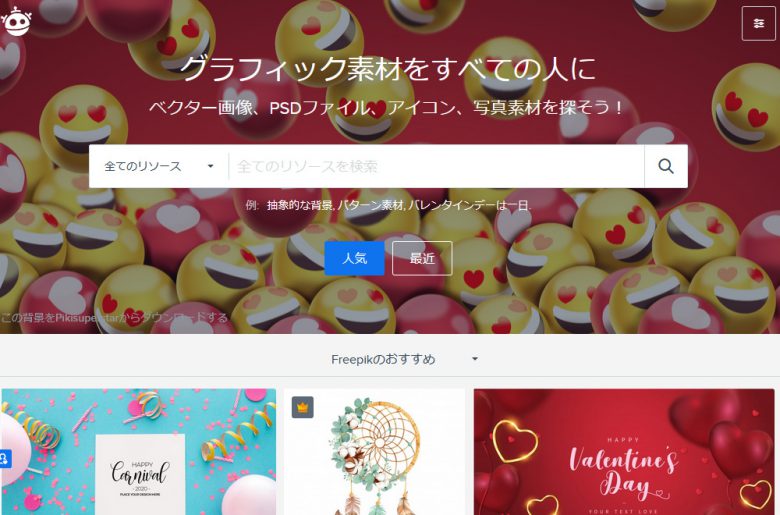
Task: Click the blue person icon on the left edge
Action: pyautogui.click(x=5, y=458)
